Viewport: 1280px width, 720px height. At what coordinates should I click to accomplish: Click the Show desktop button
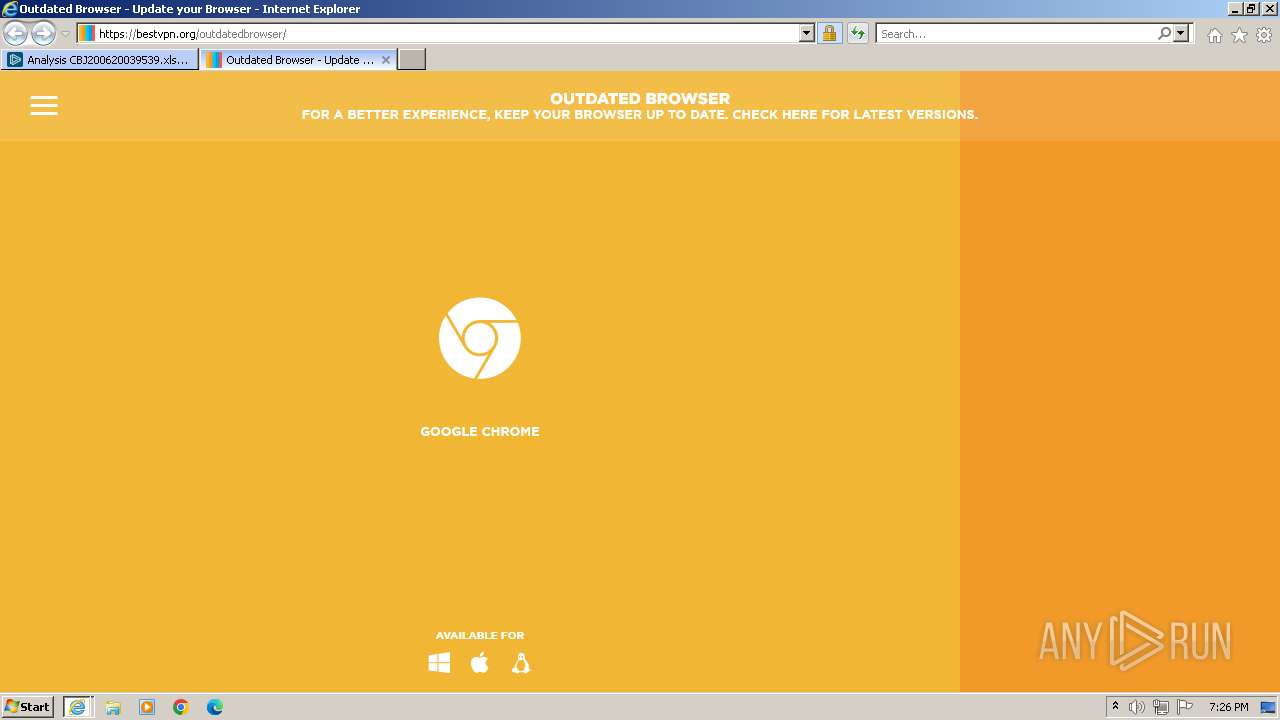(1268, 707)
